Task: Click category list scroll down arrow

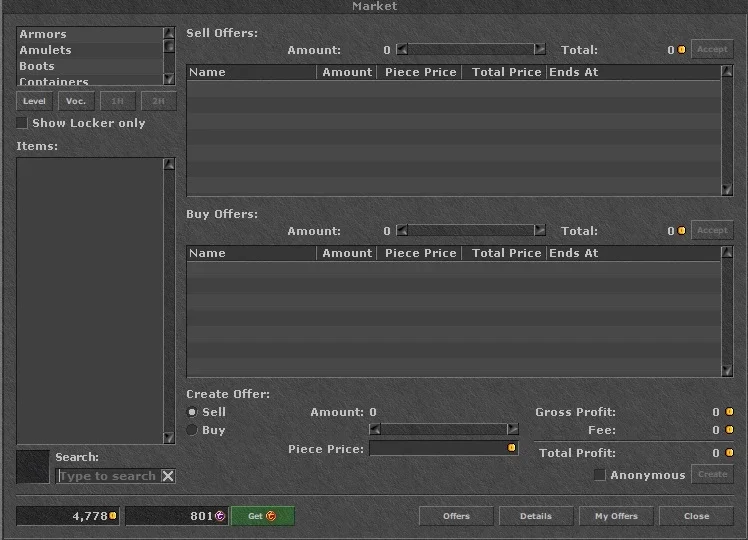Action: 169,79
